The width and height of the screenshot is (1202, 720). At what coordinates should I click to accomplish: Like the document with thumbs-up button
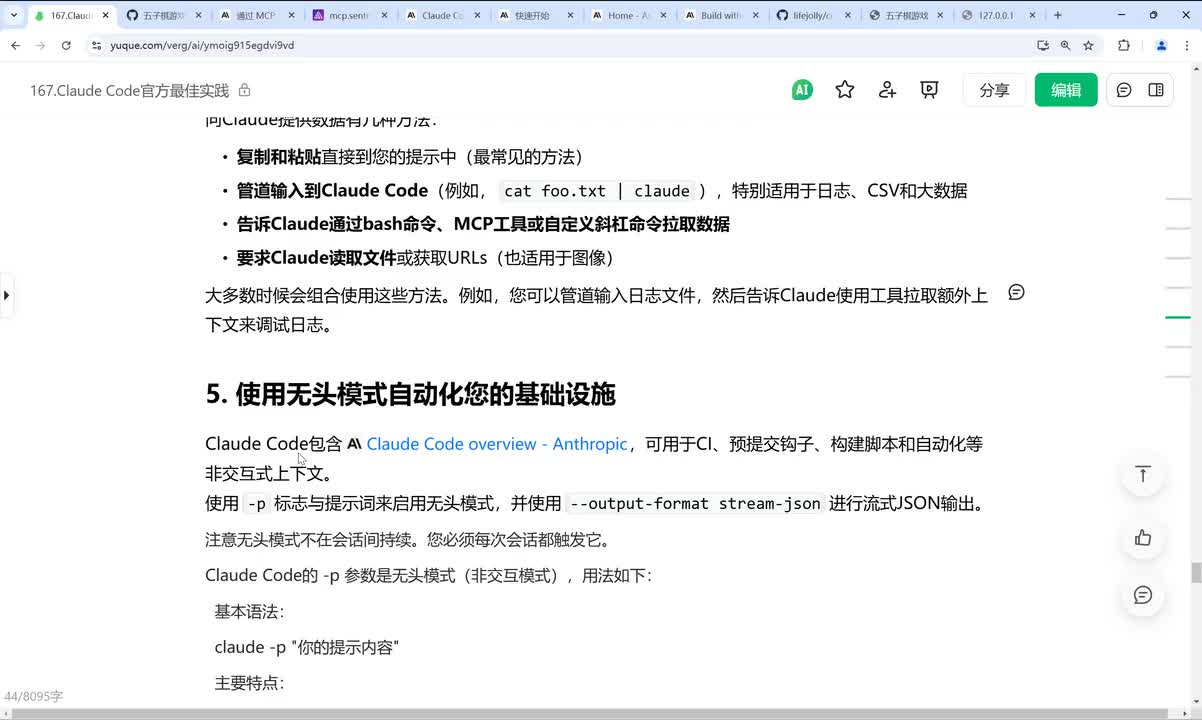1143,538
